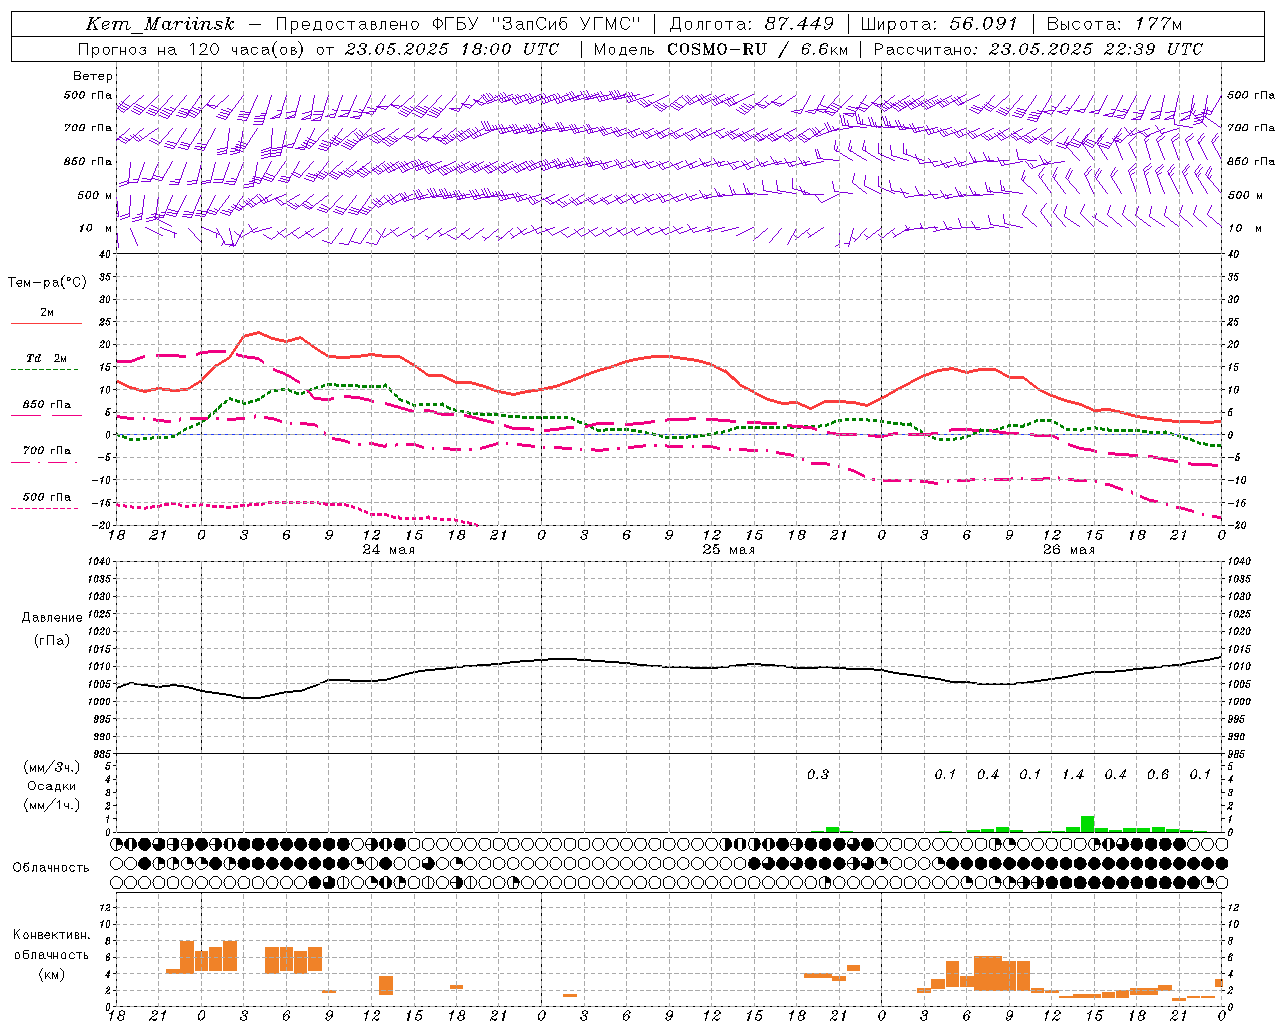The image size is (1280, 1024).
Task: Click the Рассчитано: 23.05.2025 22:39 UTC timestamp
Action: pyautogui.click(x=1038, y=48)
